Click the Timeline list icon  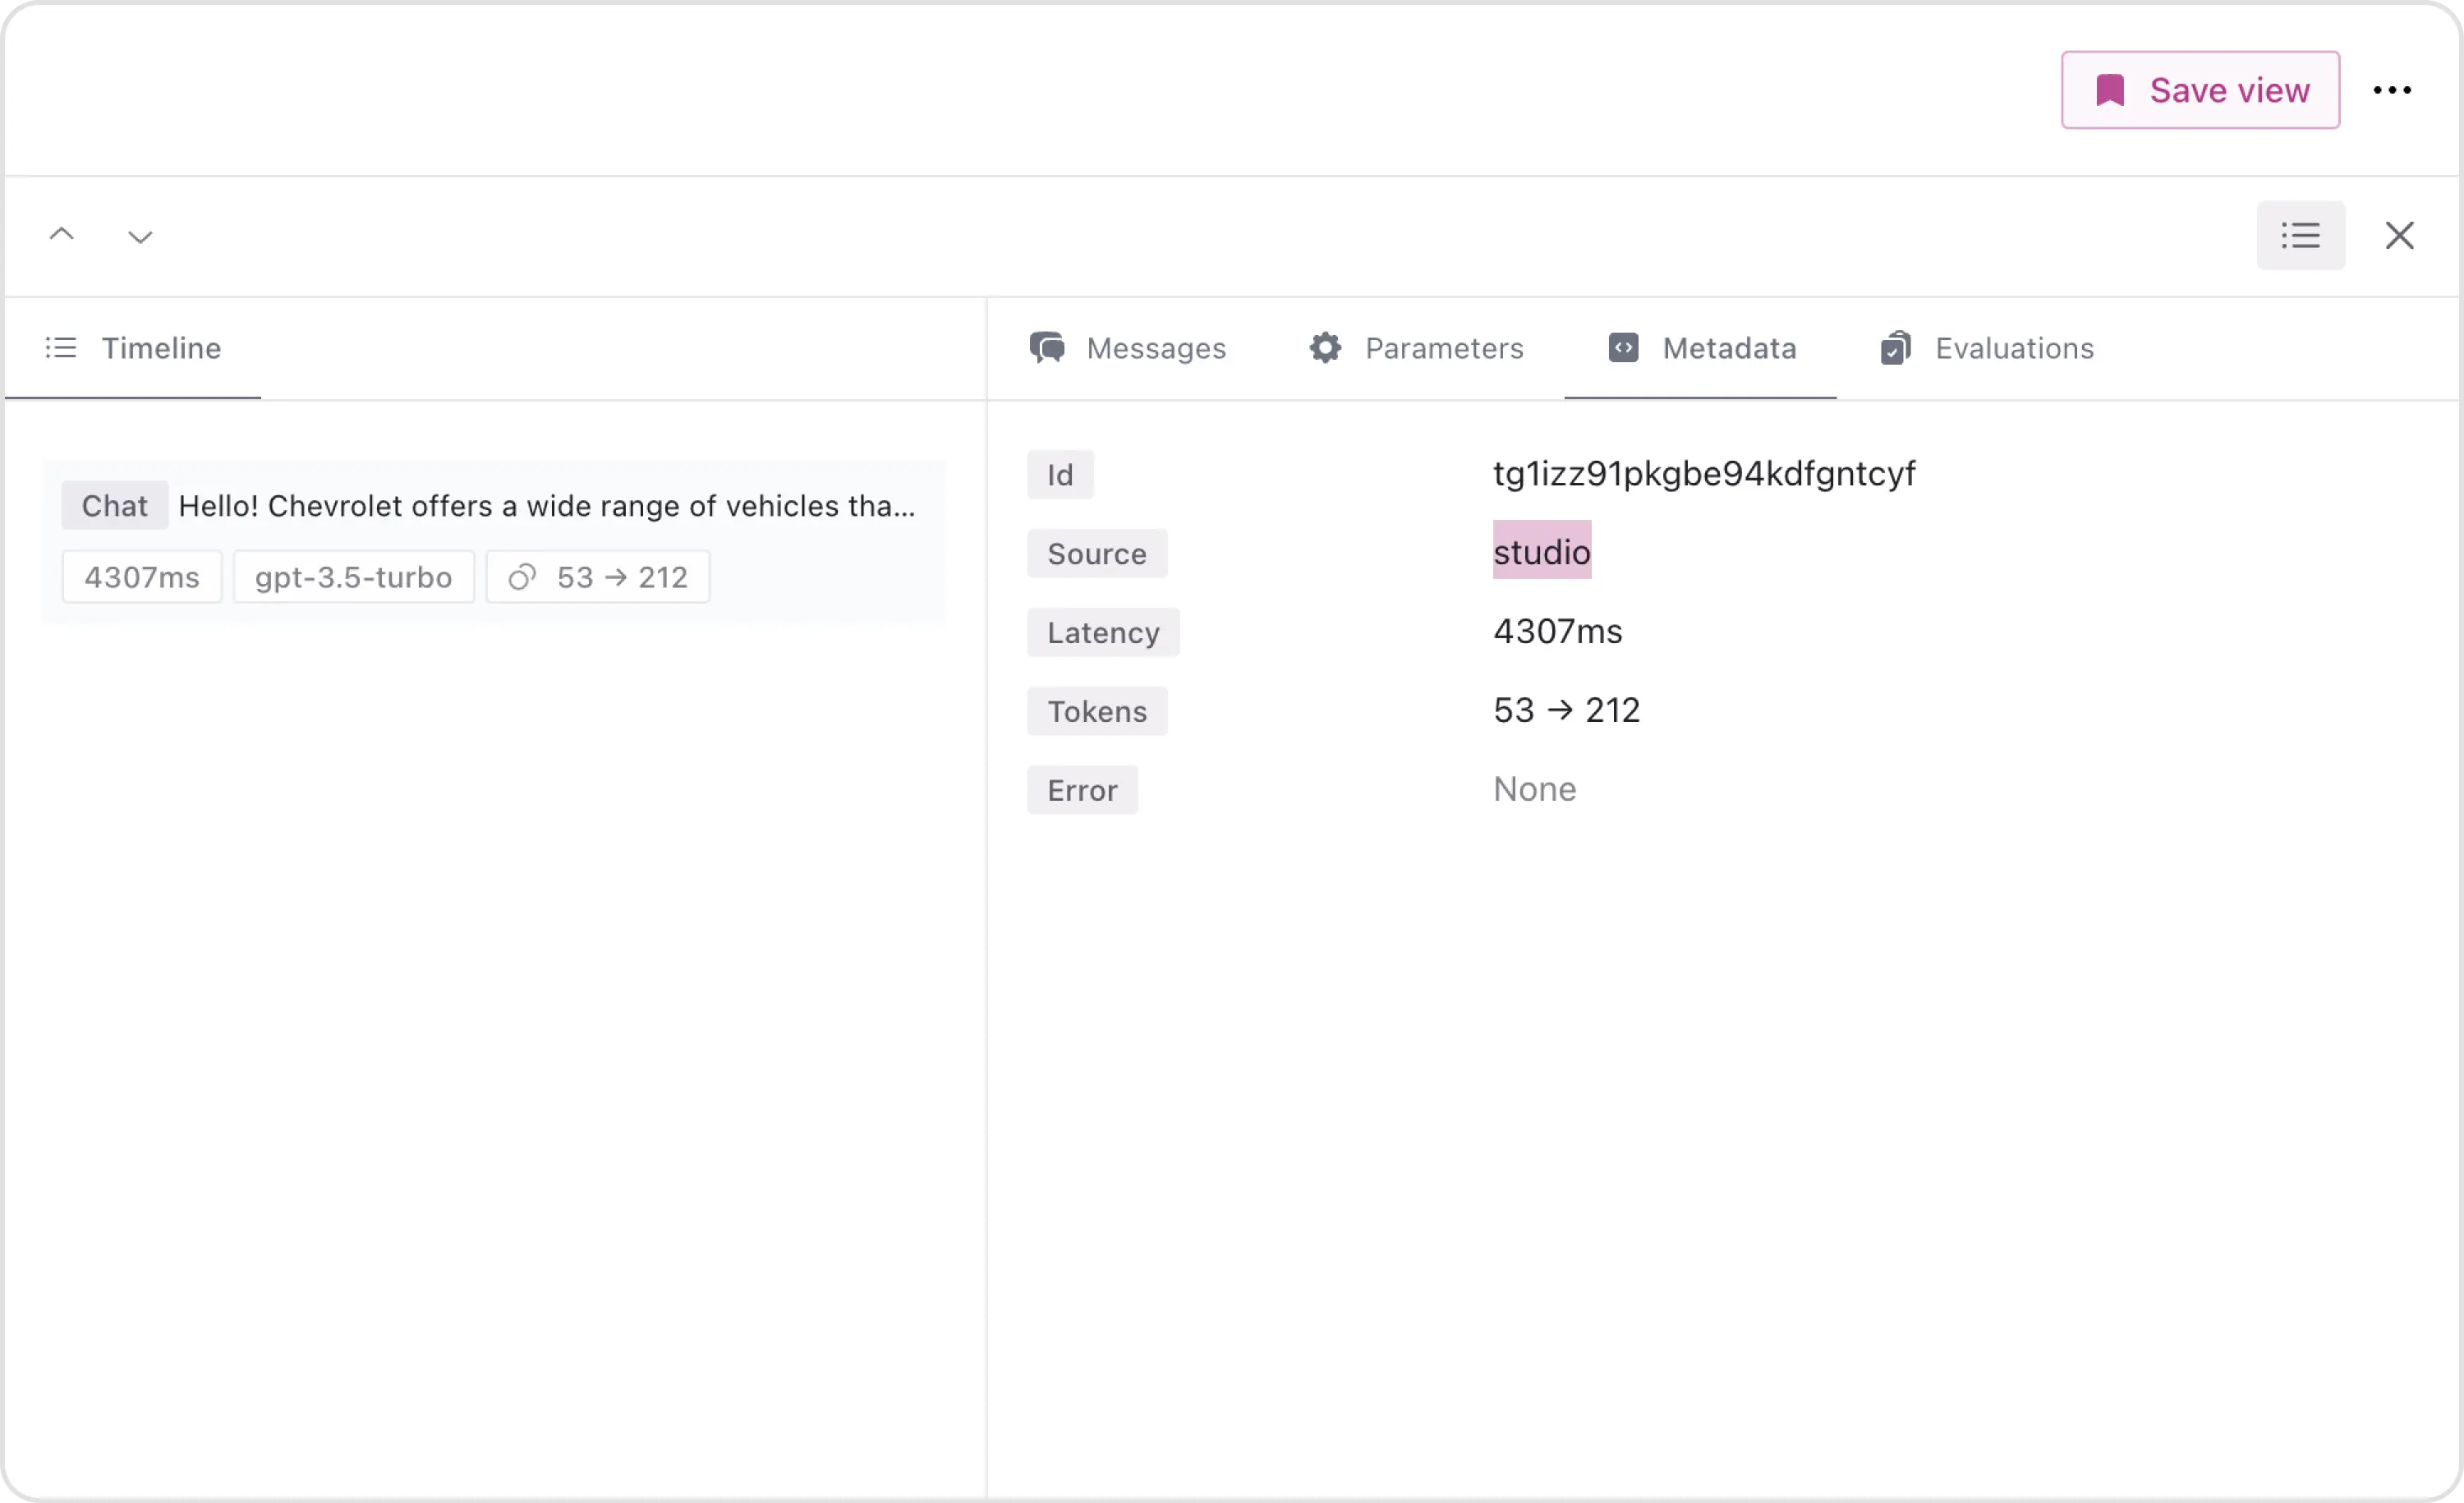click(61, 348)
